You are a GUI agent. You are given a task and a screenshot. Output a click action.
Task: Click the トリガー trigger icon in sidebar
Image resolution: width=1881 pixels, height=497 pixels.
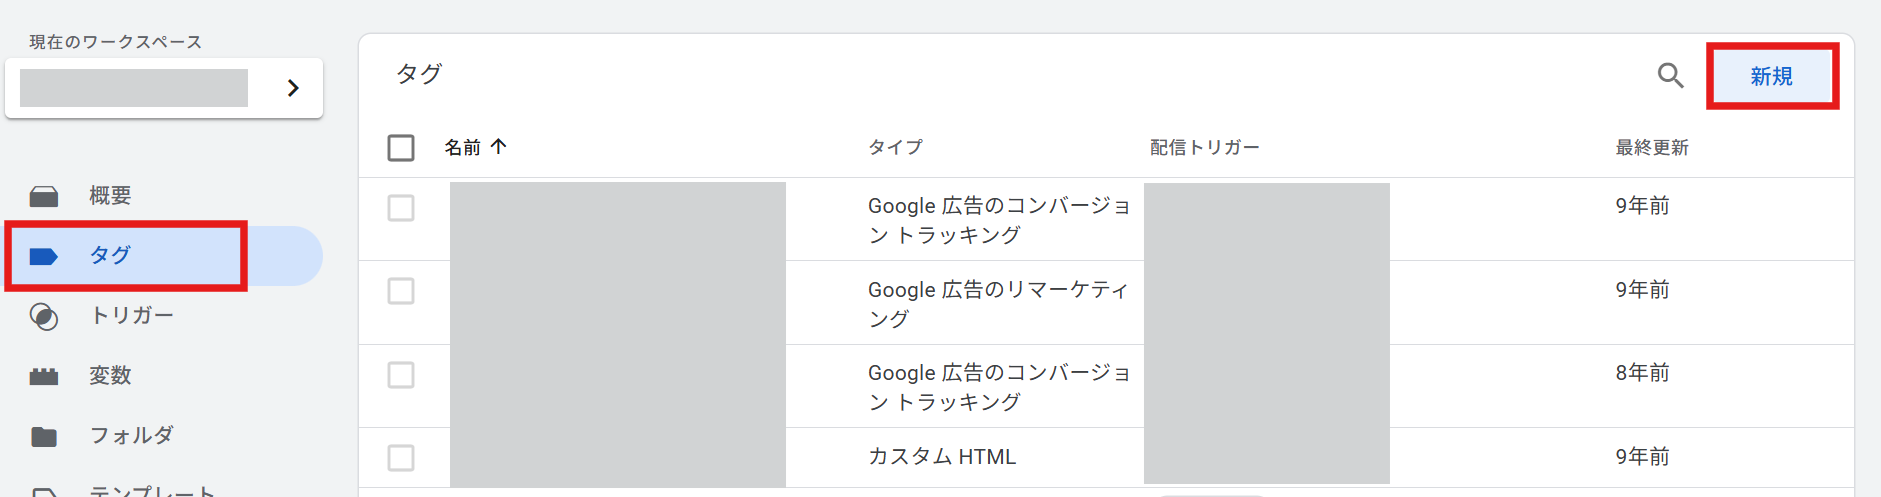(x=44, y=317)
